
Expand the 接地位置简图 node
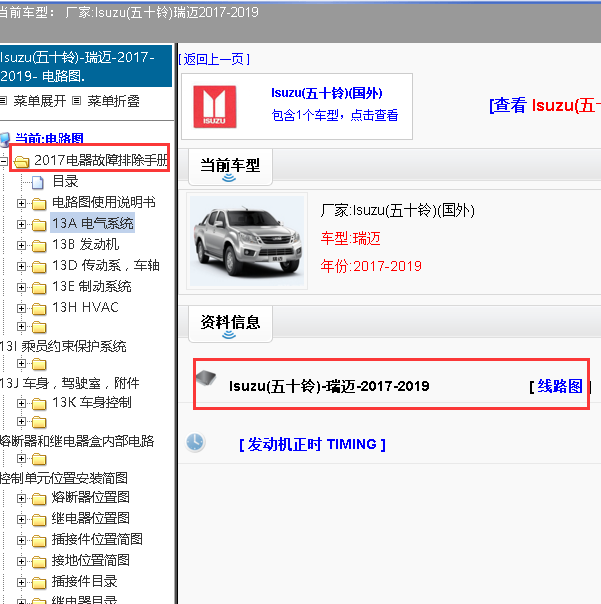click(x=21, y=562)
